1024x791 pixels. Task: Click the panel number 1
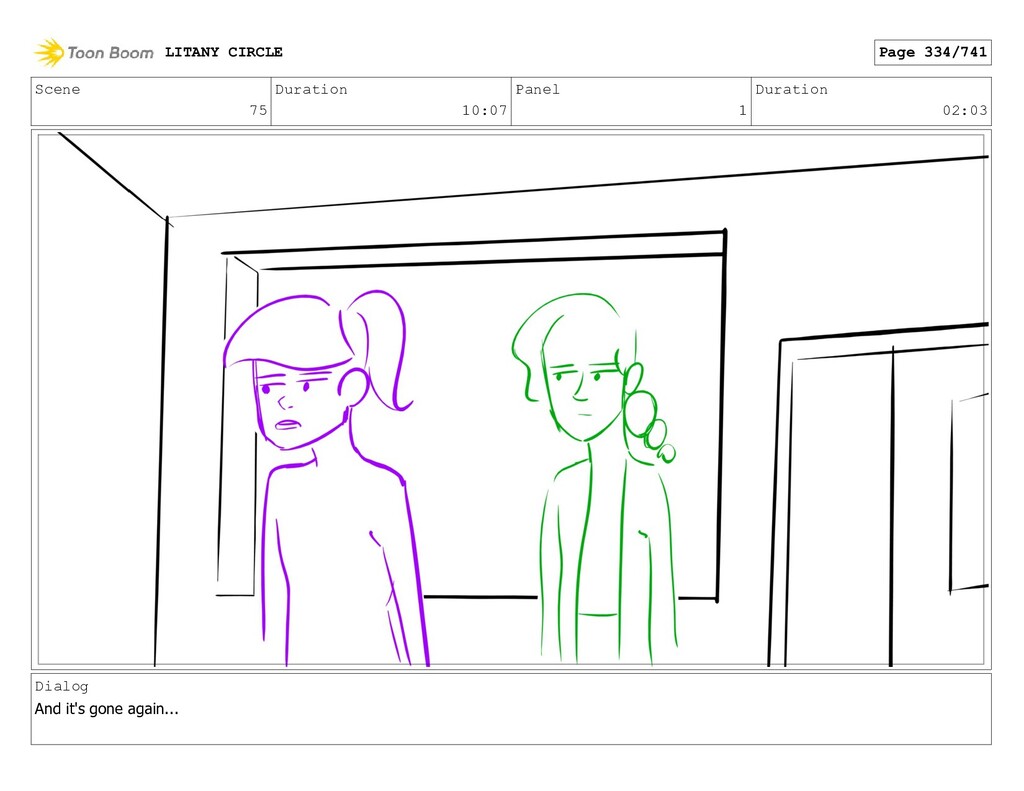click(x=743, y=110)
